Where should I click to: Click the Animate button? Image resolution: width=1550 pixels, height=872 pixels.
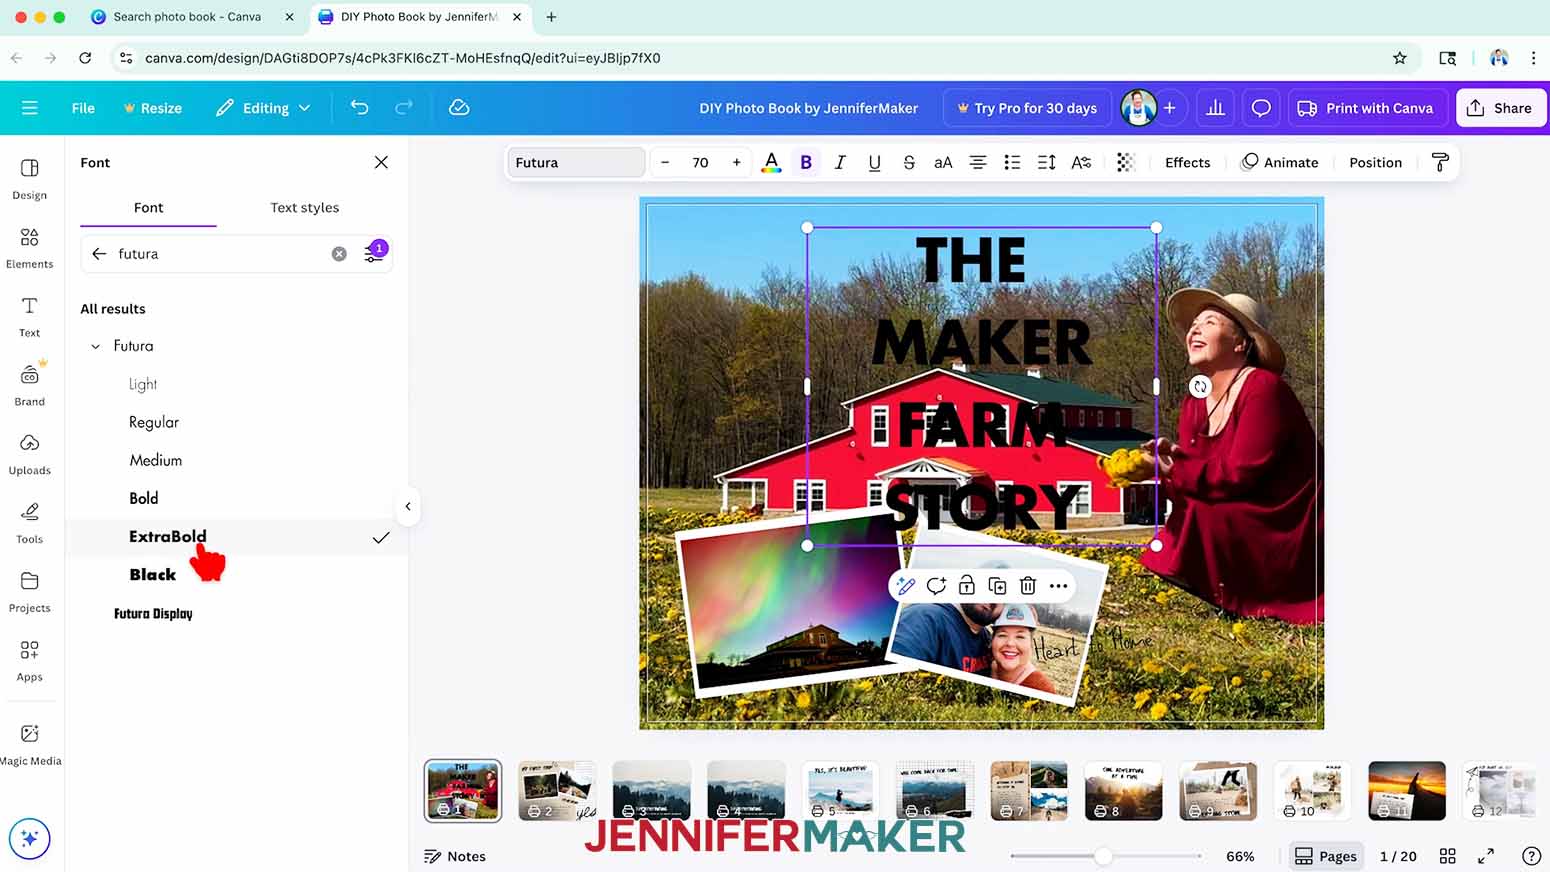point(1280,163)
